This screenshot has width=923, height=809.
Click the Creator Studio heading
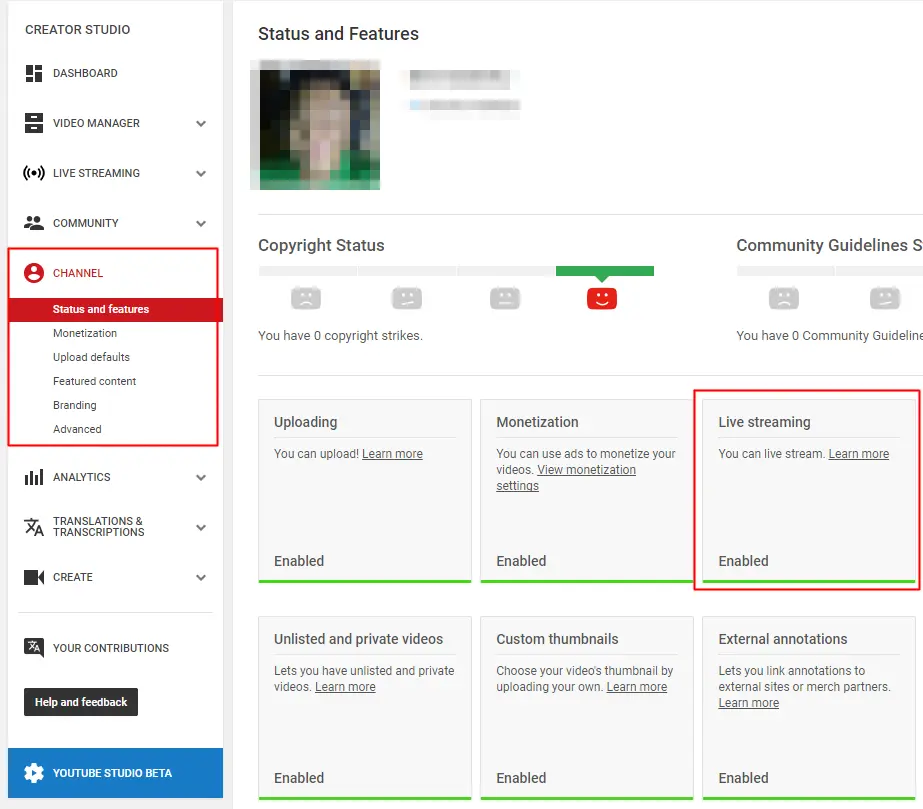78,29
